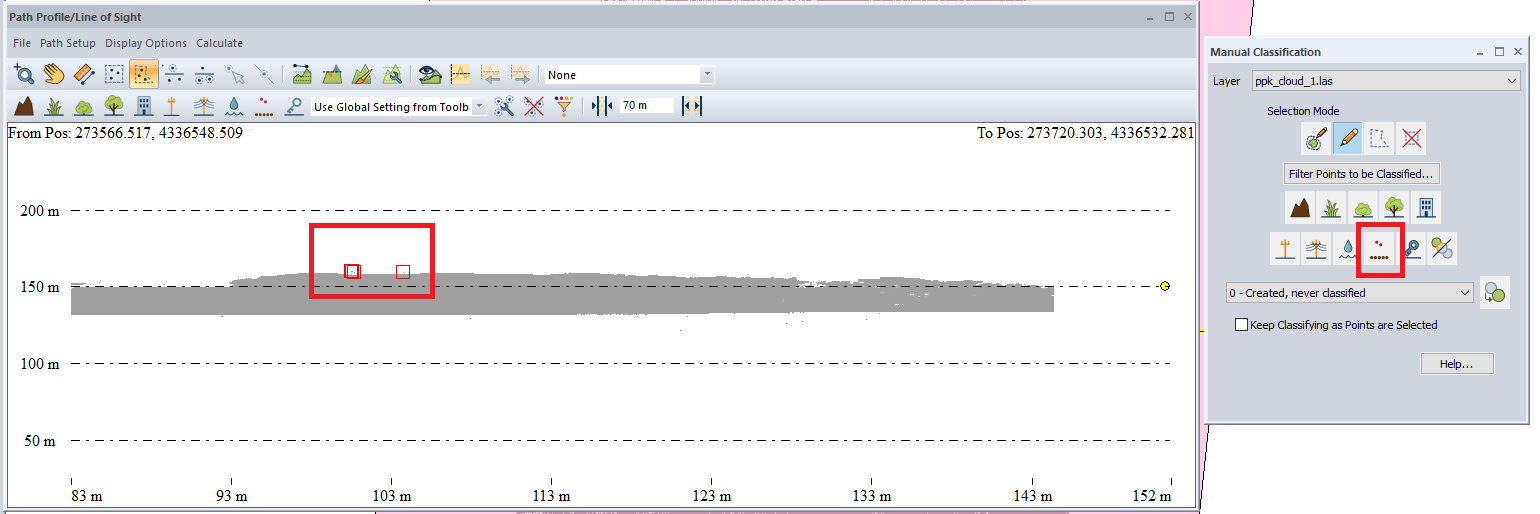Classify as Ground in Manual Classification panel

pos(1300,207)
